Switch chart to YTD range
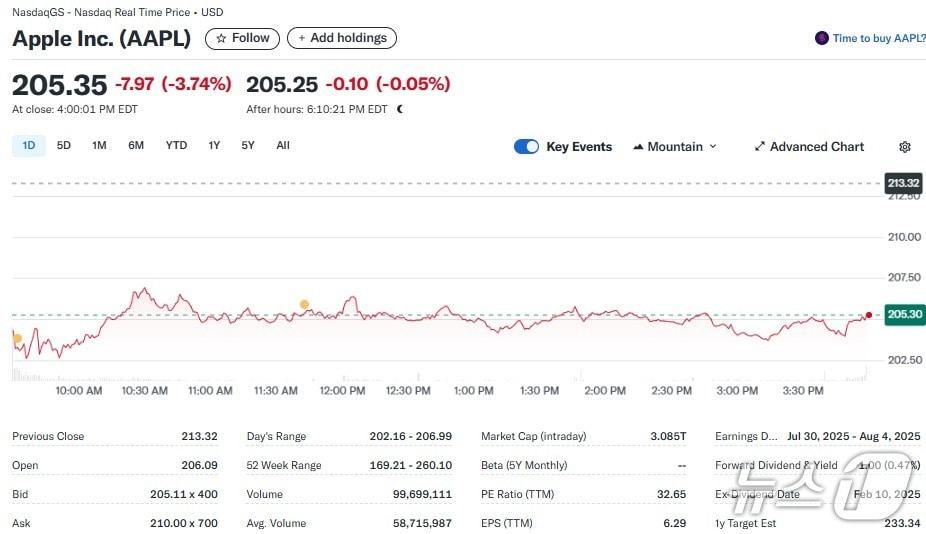926x534 pixels. click(x=176, y=146)
